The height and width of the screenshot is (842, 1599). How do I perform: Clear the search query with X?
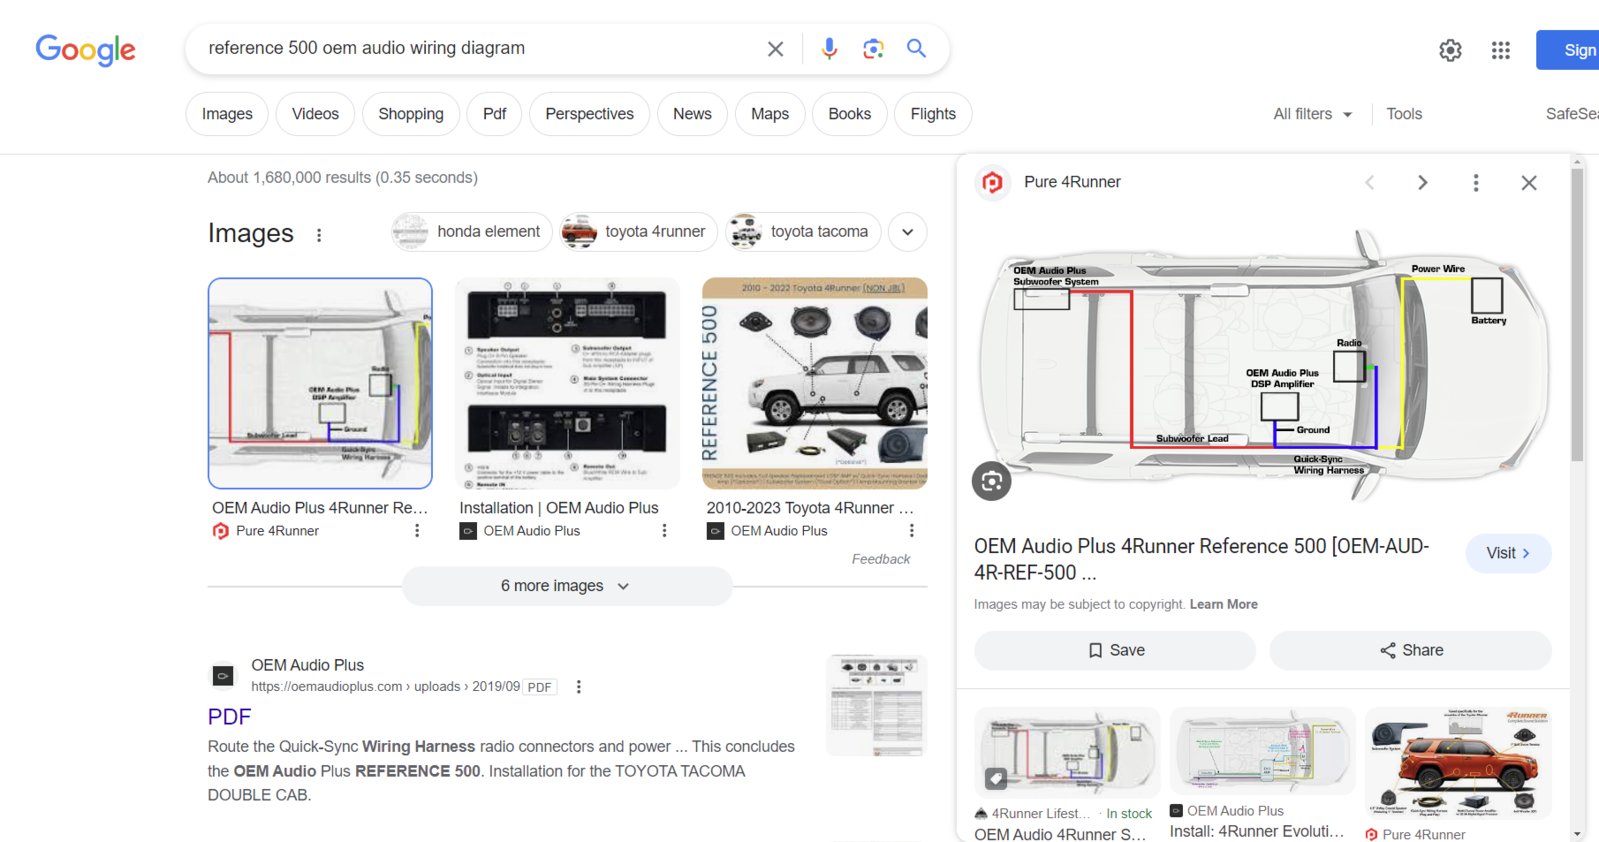click(x=775, y=49)
